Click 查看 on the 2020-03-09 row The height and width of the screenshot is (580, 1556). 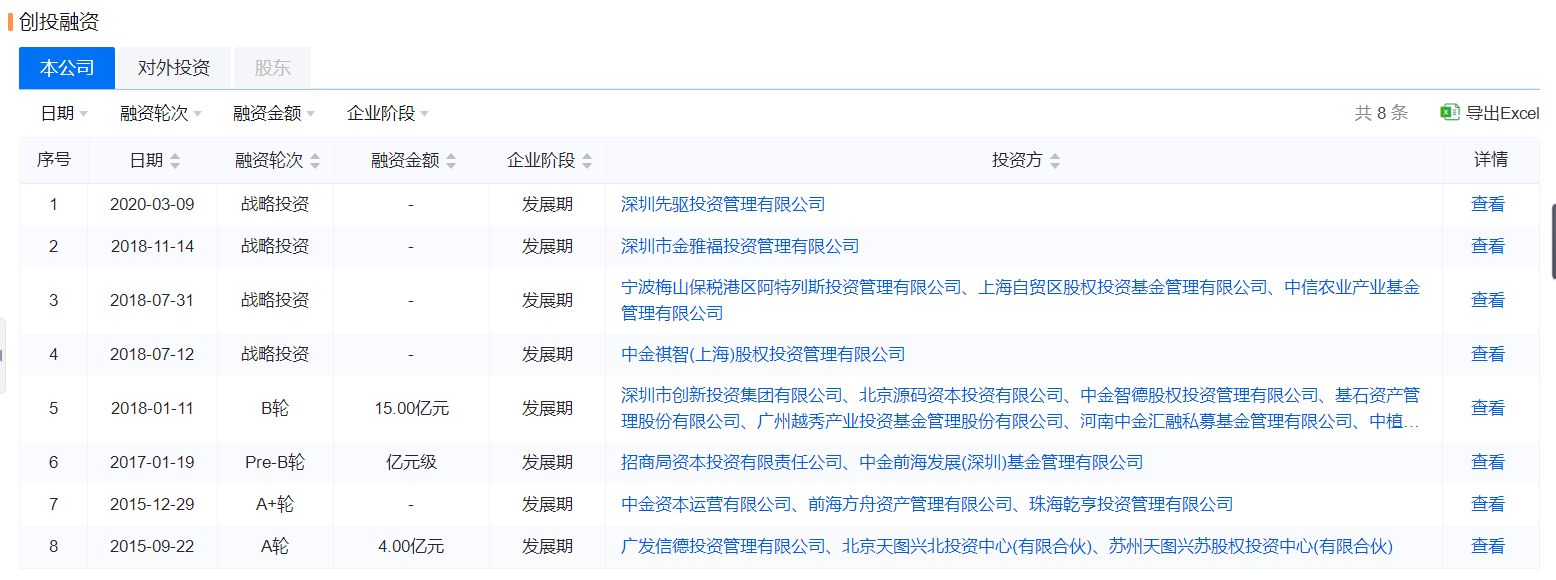tap(1488, 204)
